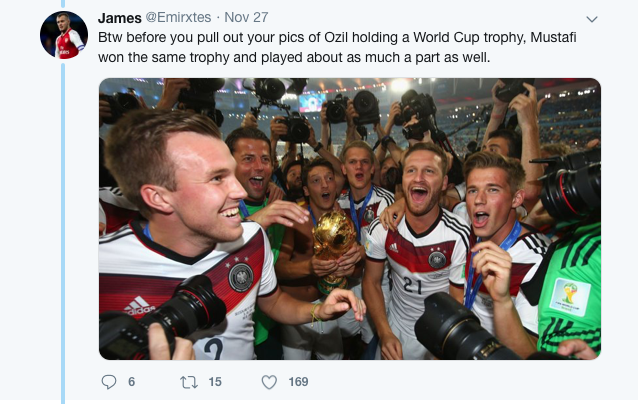Image resolution: width=638 pixels, height=404 pixels.
Task: Click the number 21 jersey in photo
Action: (x=412, y=286)
